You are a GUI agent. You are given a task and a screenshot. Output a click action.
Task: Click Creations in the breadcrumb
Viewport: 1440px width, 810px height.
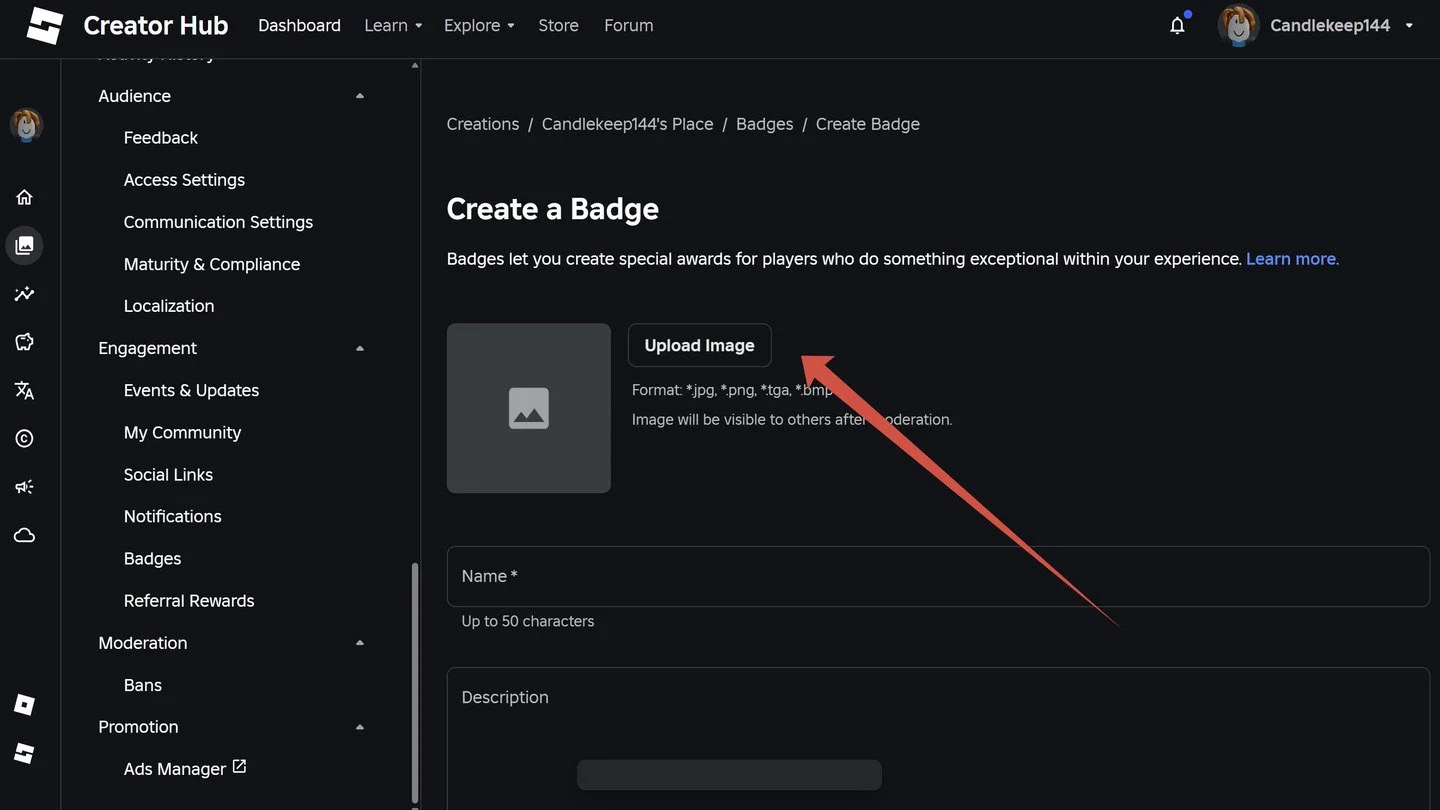coord(483,124)
